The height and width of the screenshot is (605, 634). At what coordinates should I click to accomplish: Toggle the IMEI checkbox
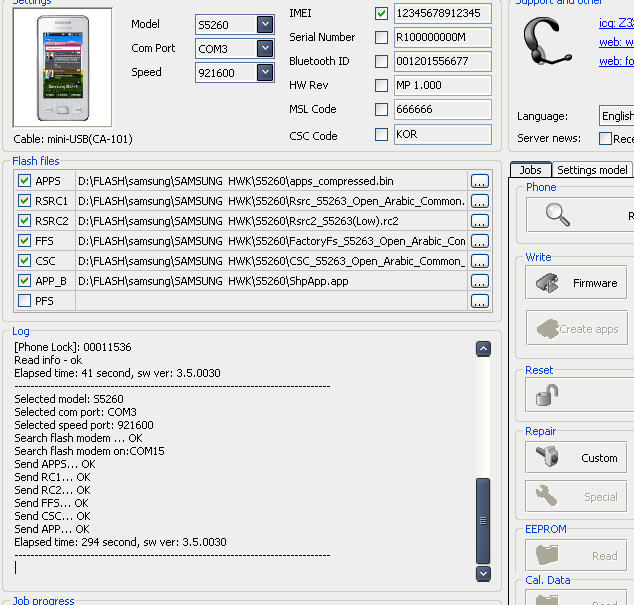381,13
